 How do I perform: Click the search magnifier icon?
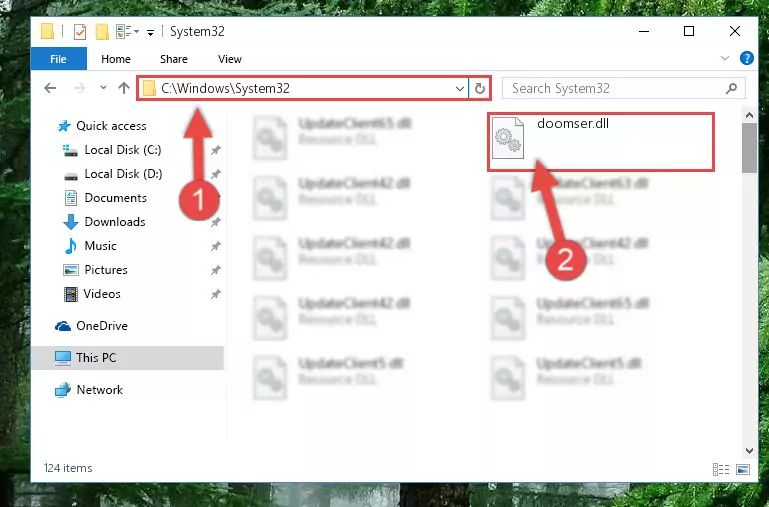(x=731, y=88)
